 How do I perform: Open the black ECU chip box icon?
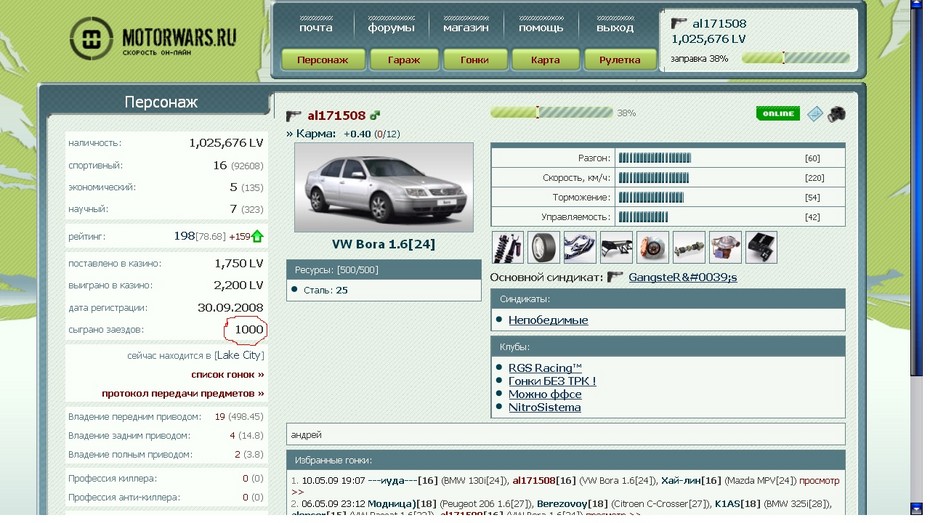[x=761, y=247]
